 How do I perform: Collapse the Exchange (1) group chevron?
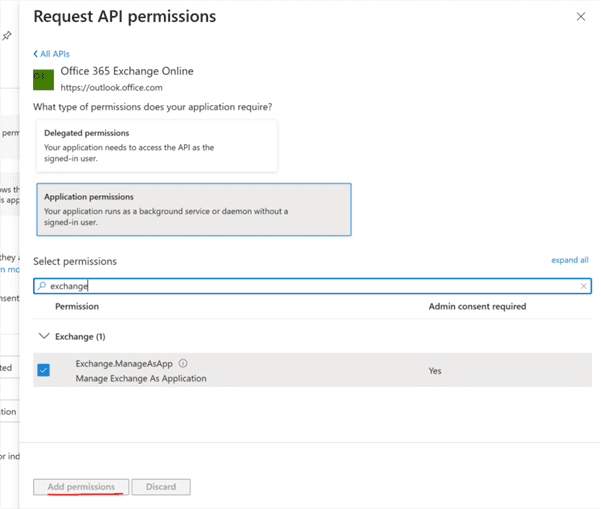(41, 337)
